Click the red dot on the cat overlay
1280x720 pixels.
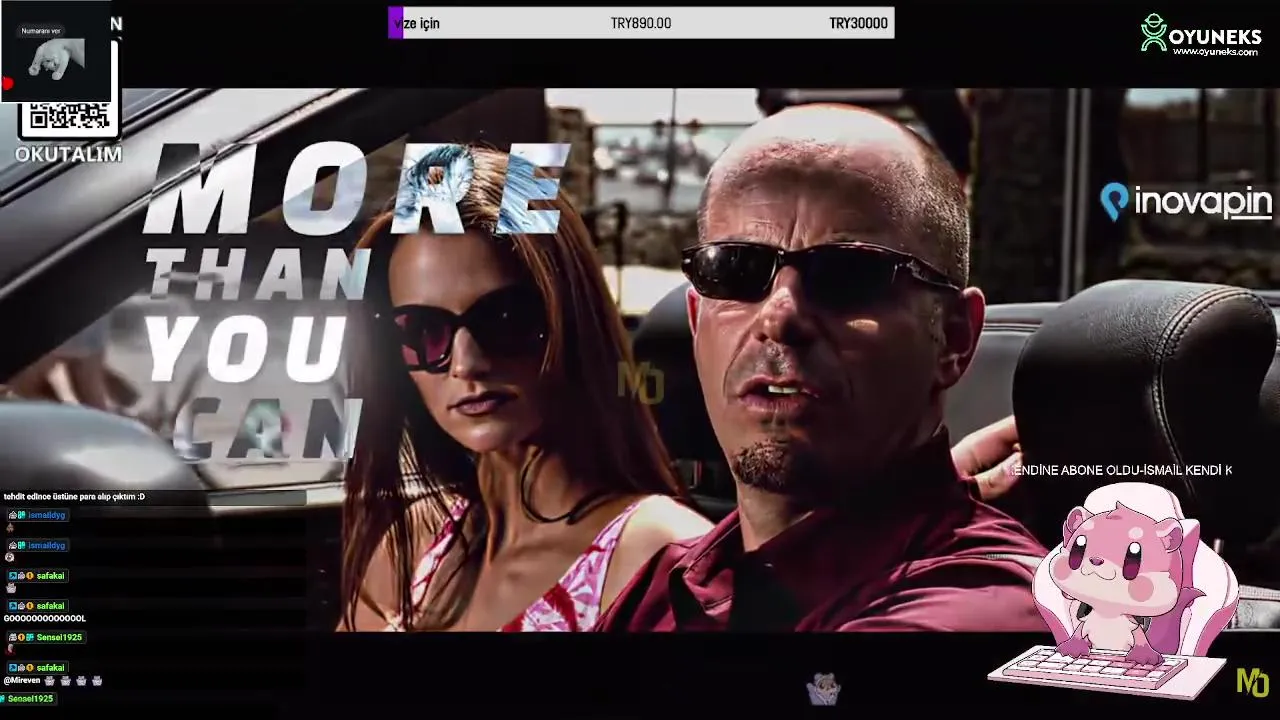6,84
